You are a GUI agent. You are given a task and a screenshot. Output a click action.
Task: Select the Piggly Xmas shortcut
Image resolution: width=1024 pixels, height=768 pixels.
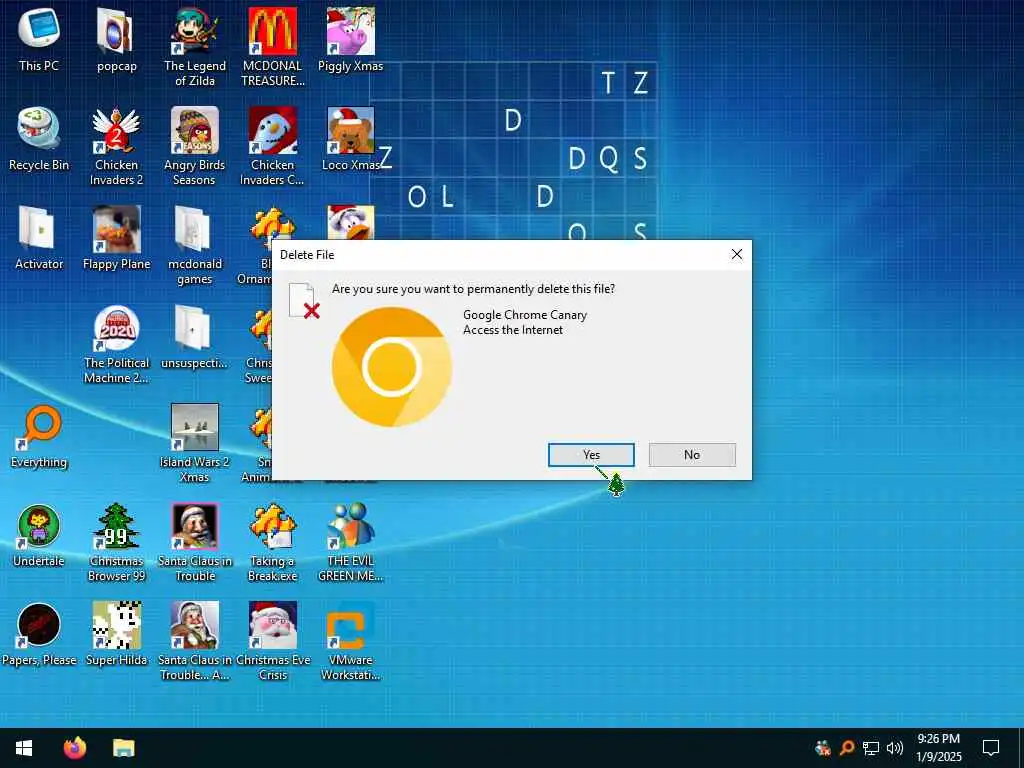[351, 39]
